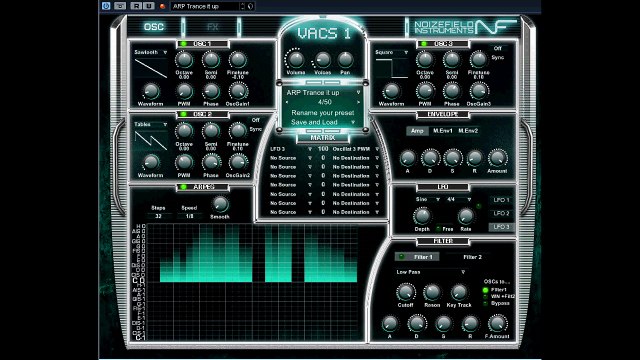640x360 pixels.
Task: Click the arpeggiator Steps value 32
Action: 158,216
